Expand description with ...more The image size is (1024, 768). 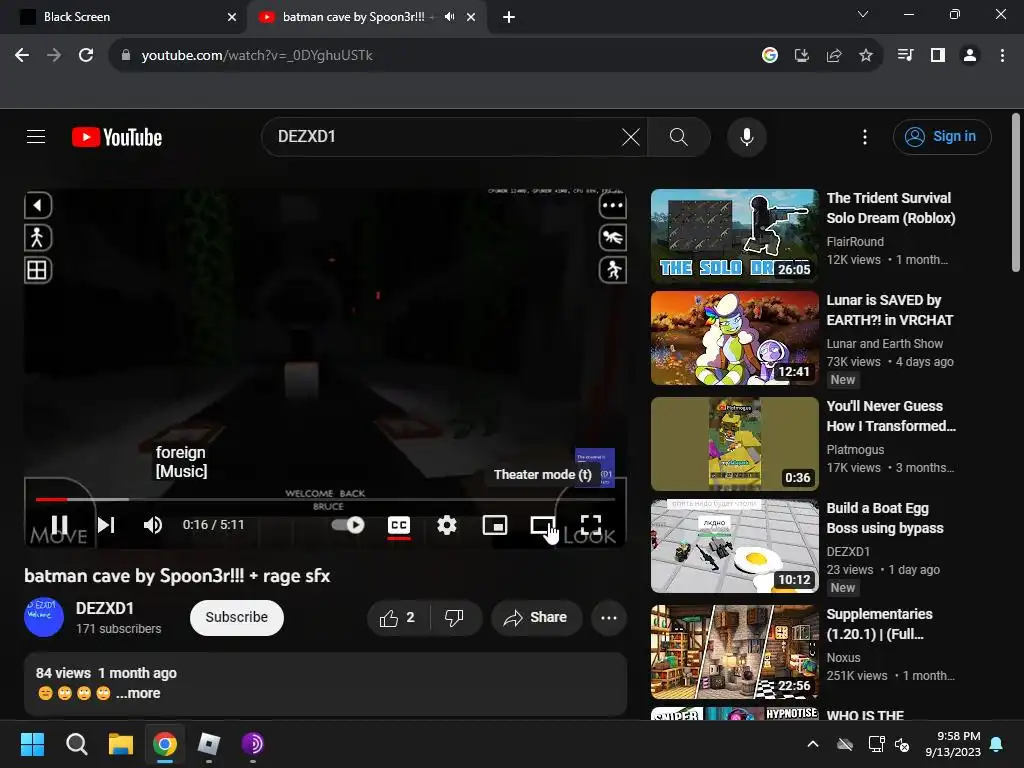click(138, 694)
